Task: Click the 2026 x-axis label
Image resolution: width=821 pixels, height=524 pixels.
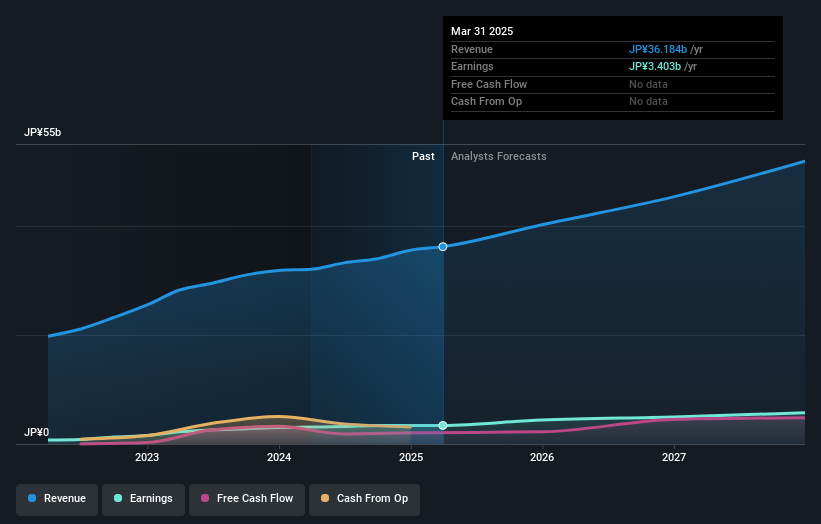Action: coord(542,458)
